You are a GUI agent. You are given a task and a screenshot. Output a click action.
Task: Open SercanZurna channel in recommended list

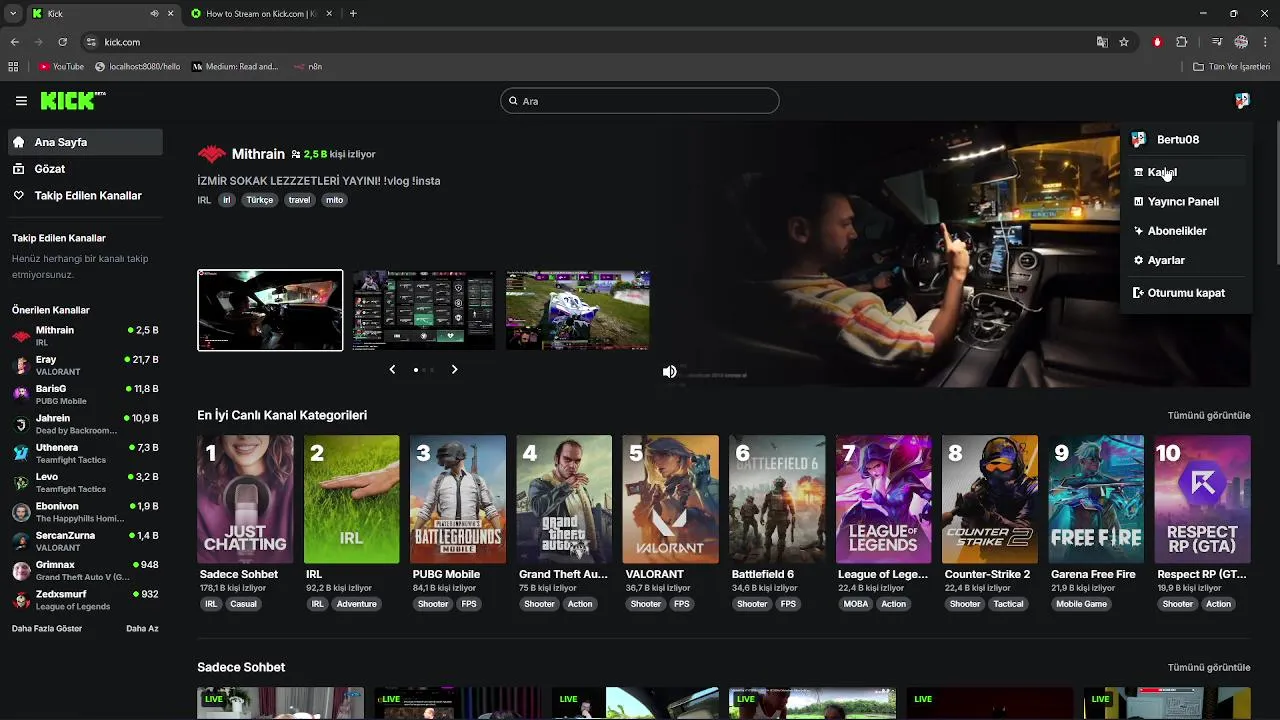tap(85, 541)
